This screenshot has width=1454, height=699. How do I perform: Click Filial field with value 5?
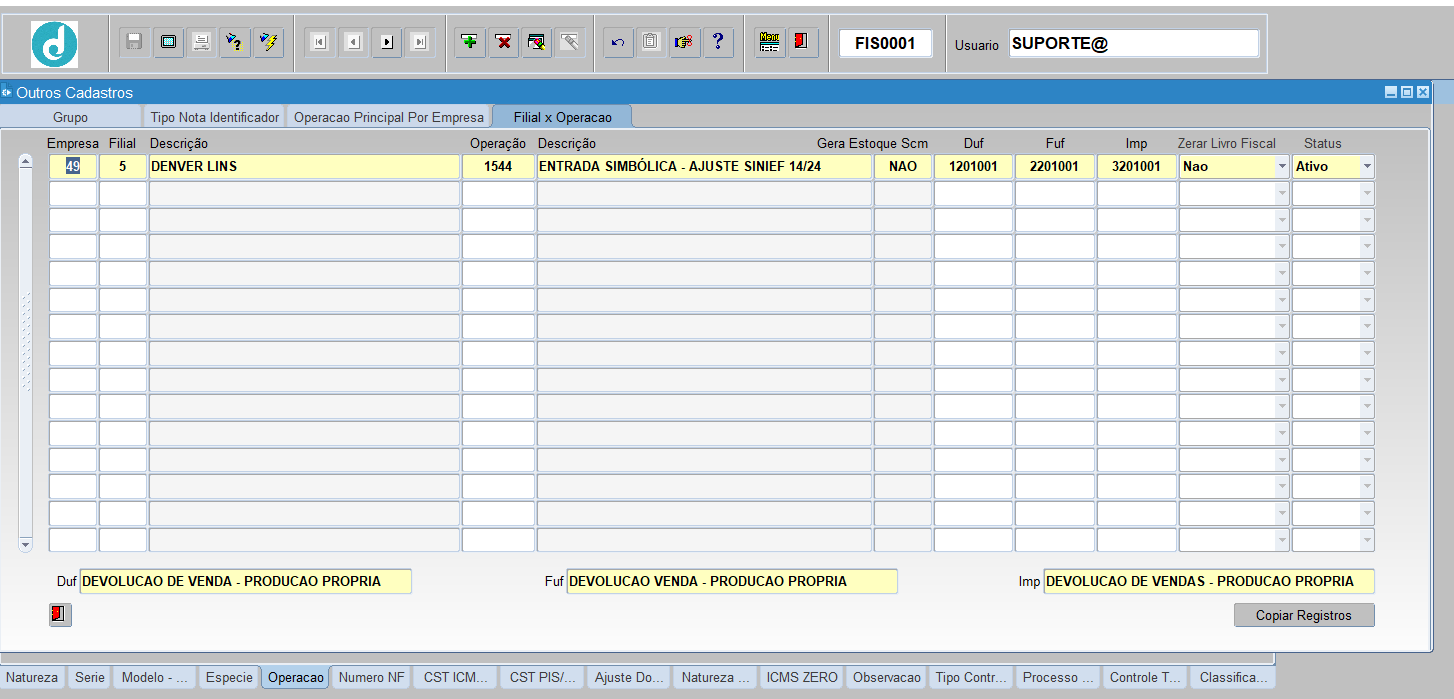point(123,167)
